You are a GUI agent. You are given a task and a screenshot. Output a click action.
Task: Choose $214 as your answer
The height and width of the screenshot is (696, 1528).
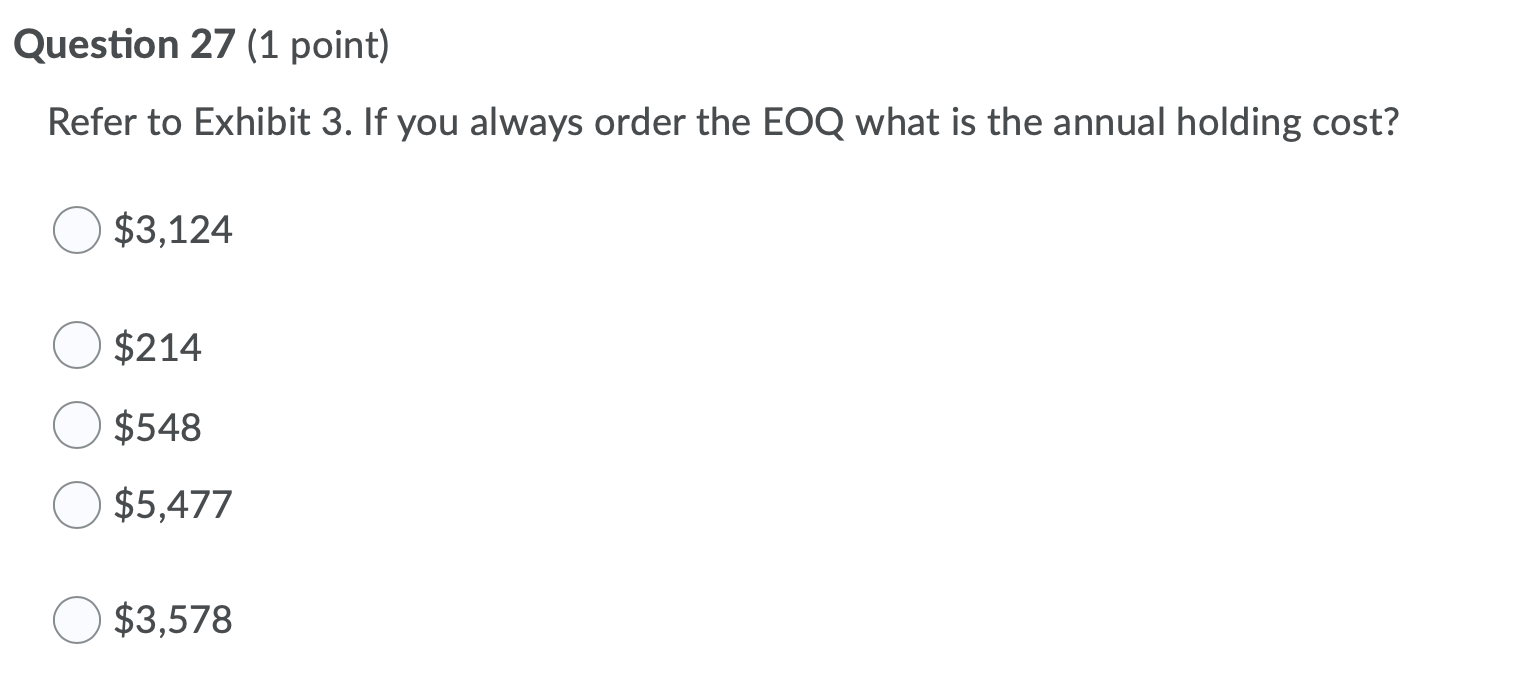158,346
